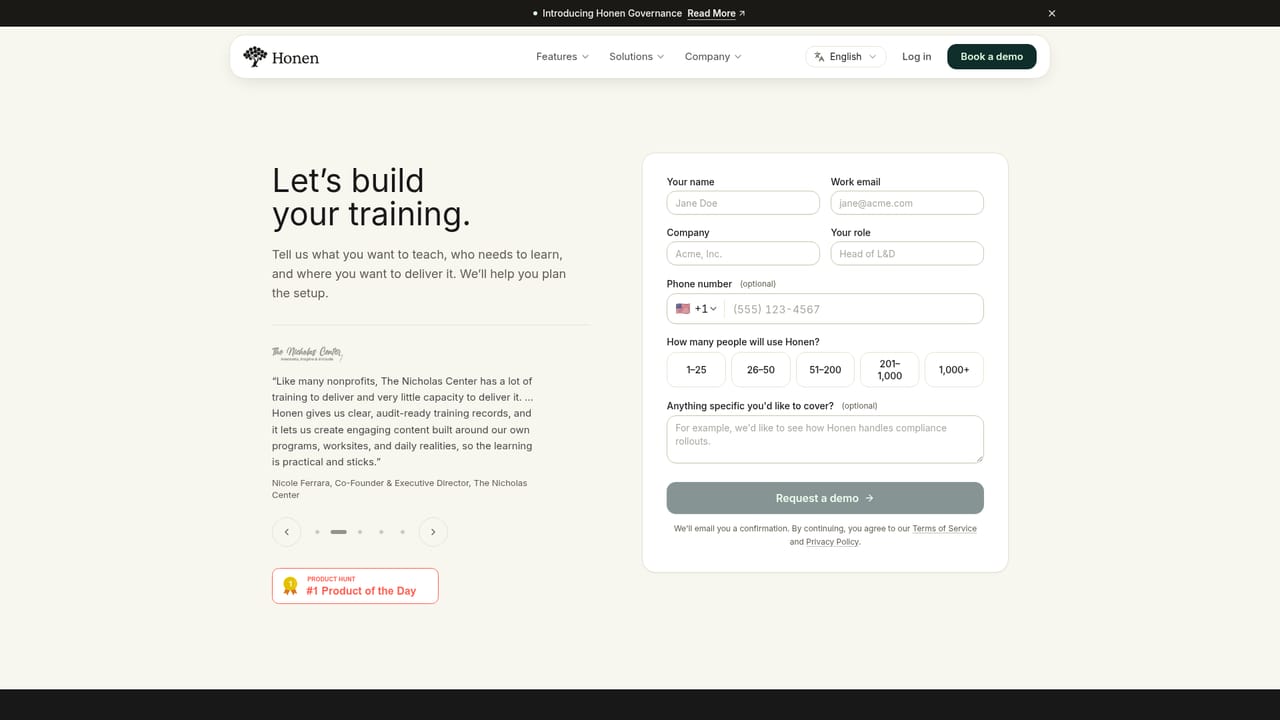Image resolution: width=1280 pixels, height=720 pixels.
Task: Click the Log in link
Action: pos(916,57)
